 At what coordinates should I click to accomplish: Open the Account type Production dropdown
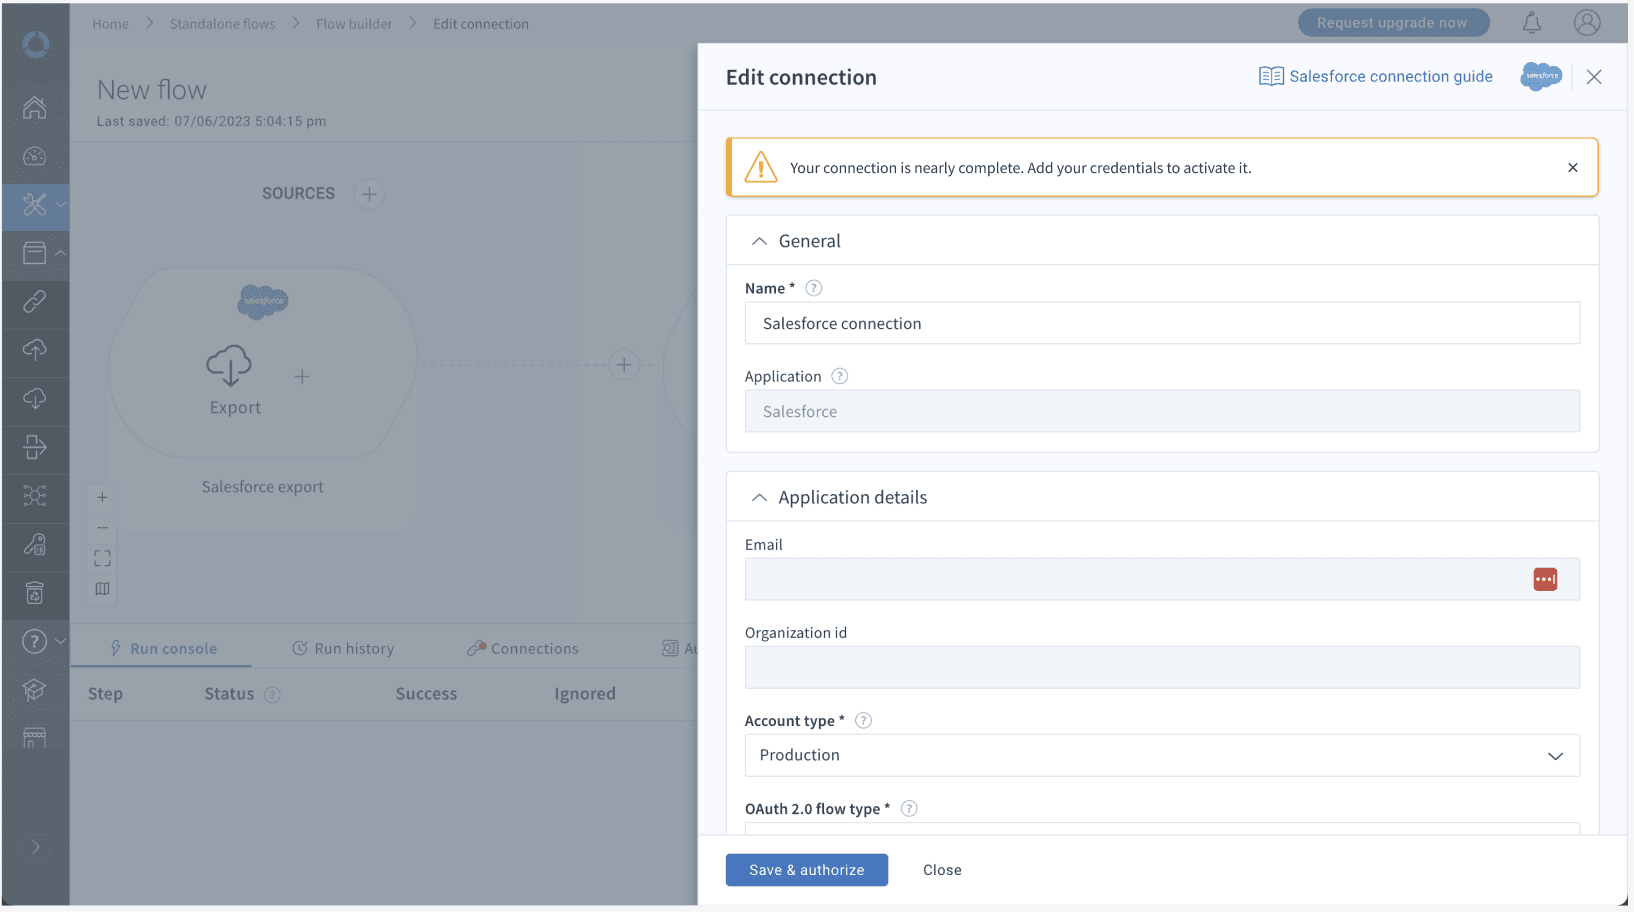click(1162, 755)
